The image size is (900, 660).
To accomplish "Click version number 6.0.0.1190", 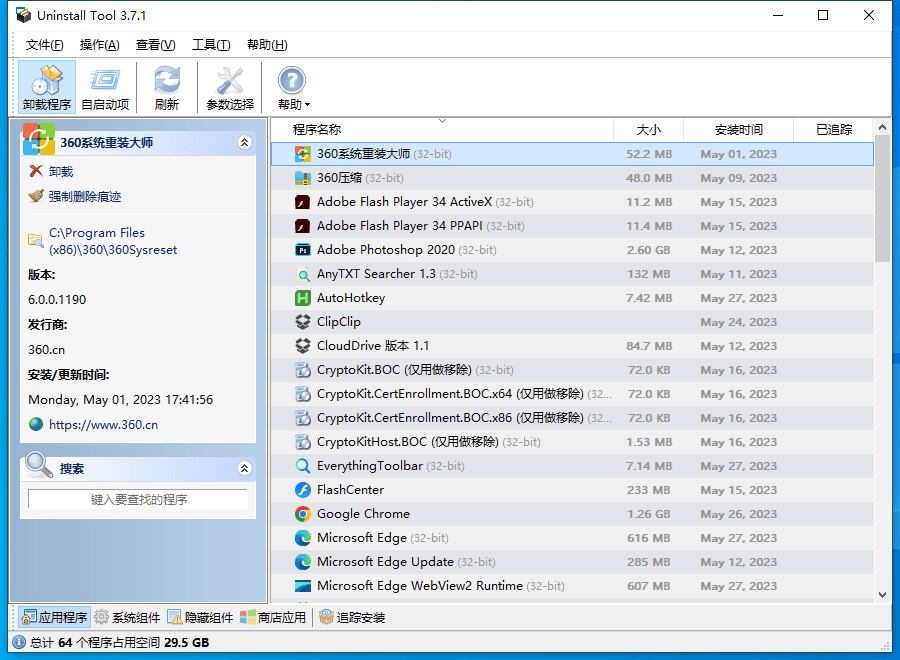I will coord(57,300).
